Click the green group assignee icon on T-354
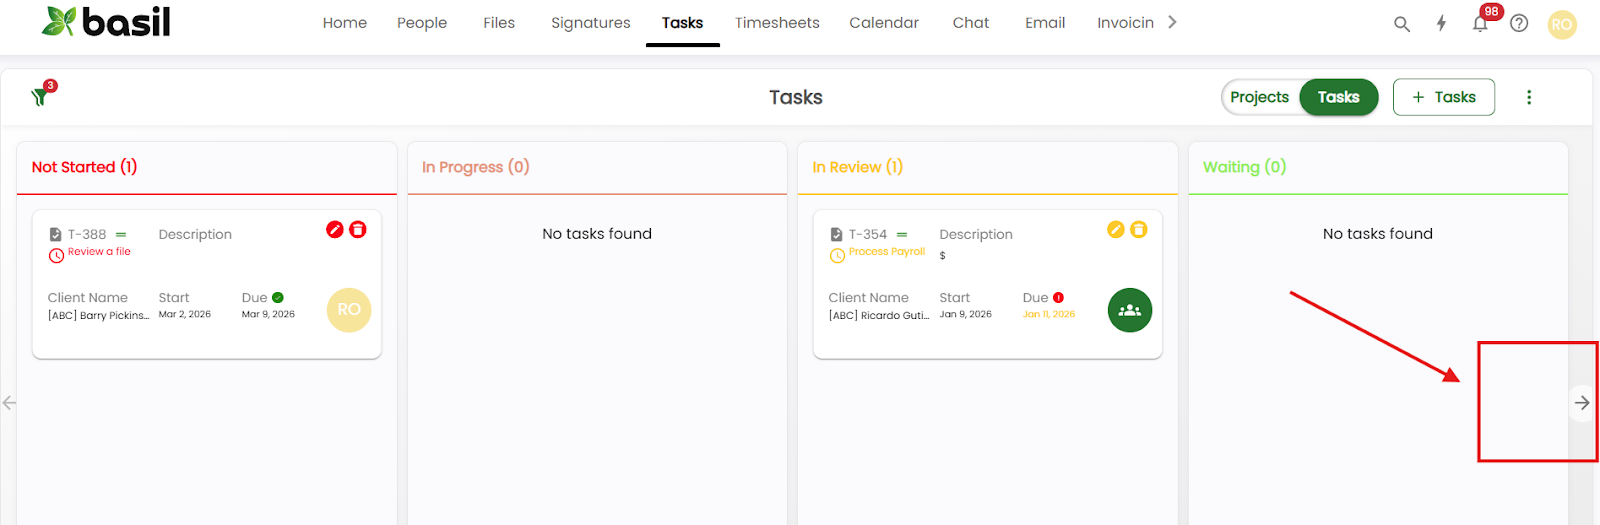Screen dimensions: 1600x525 [x=1130, y=310]
